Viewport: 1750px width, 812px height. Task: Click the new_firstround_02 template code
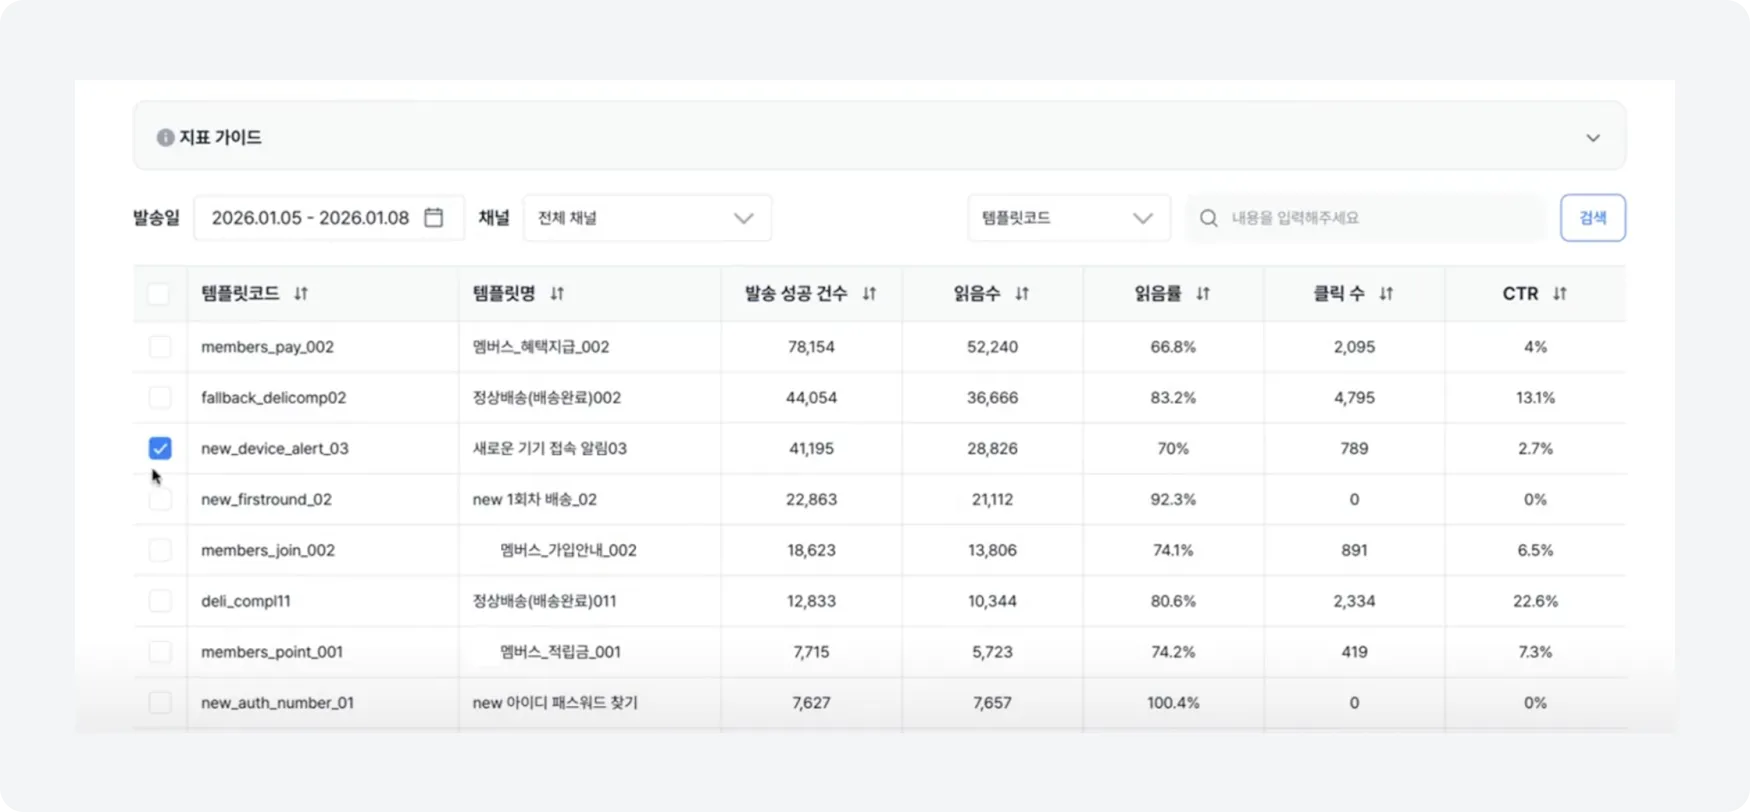pyautogui.click(x=266, y=499)
